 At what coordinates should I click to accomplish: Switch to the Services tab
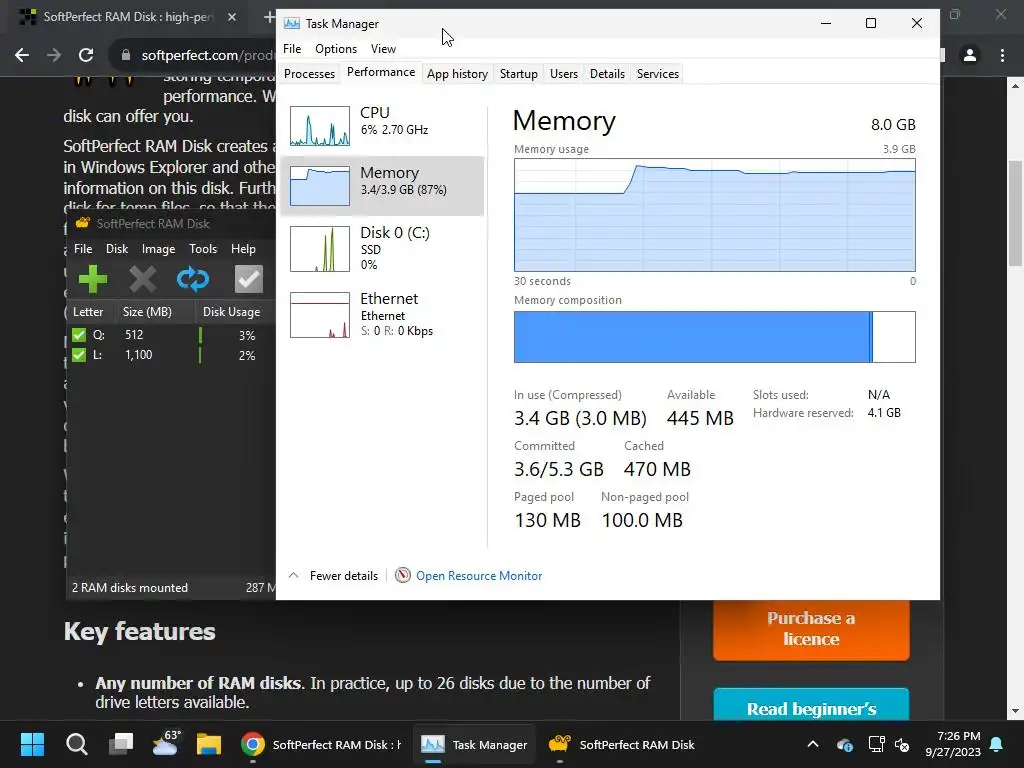point(658,74)
